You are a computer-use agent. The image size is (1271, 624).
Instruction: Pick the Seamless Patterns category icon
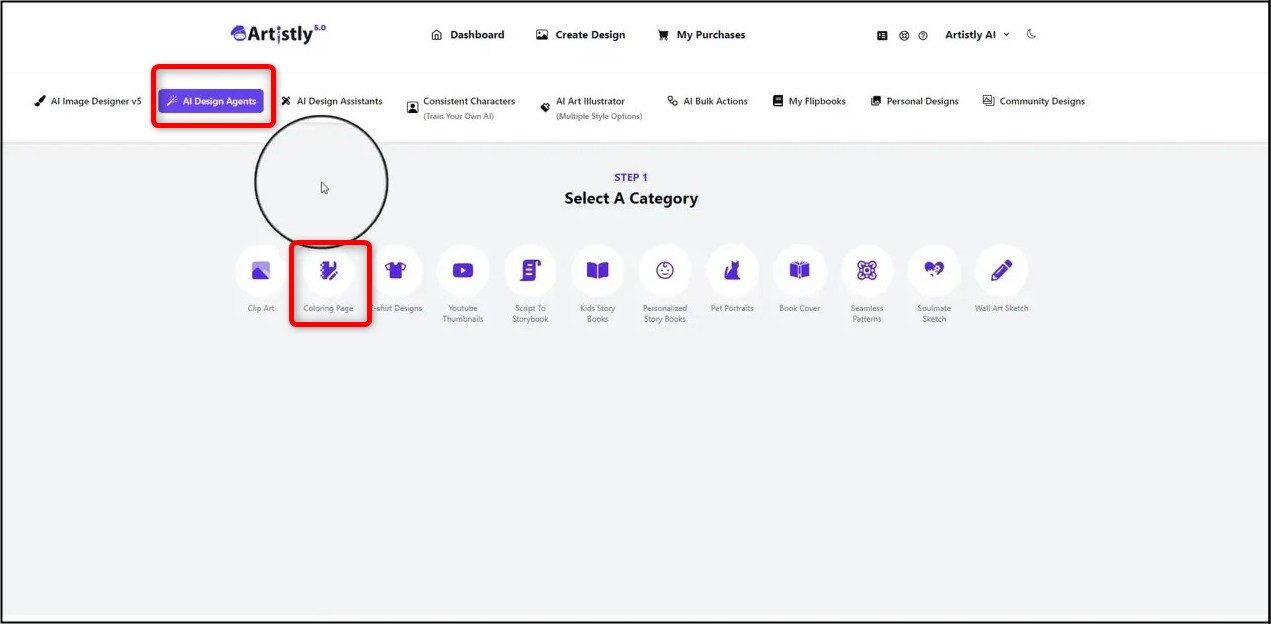[x=867, y=271]
